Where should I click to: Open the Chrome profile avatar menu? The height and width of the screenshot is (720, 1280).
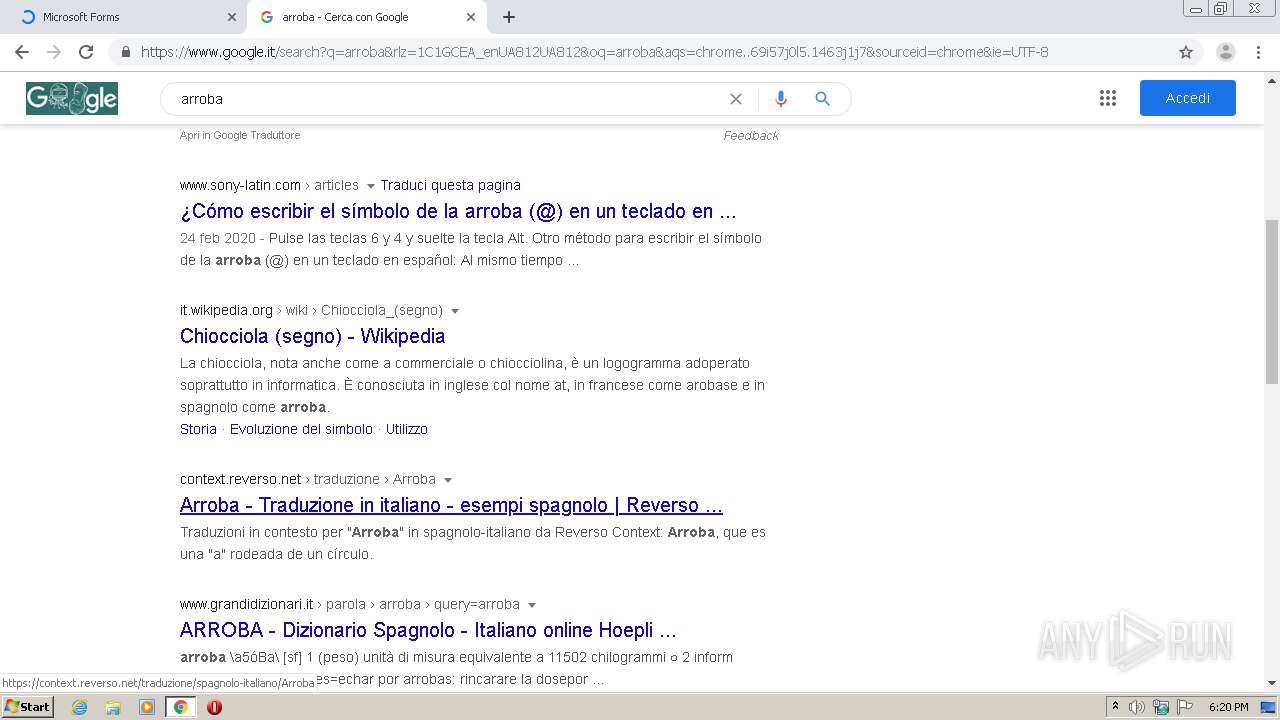pos(1226,52)
